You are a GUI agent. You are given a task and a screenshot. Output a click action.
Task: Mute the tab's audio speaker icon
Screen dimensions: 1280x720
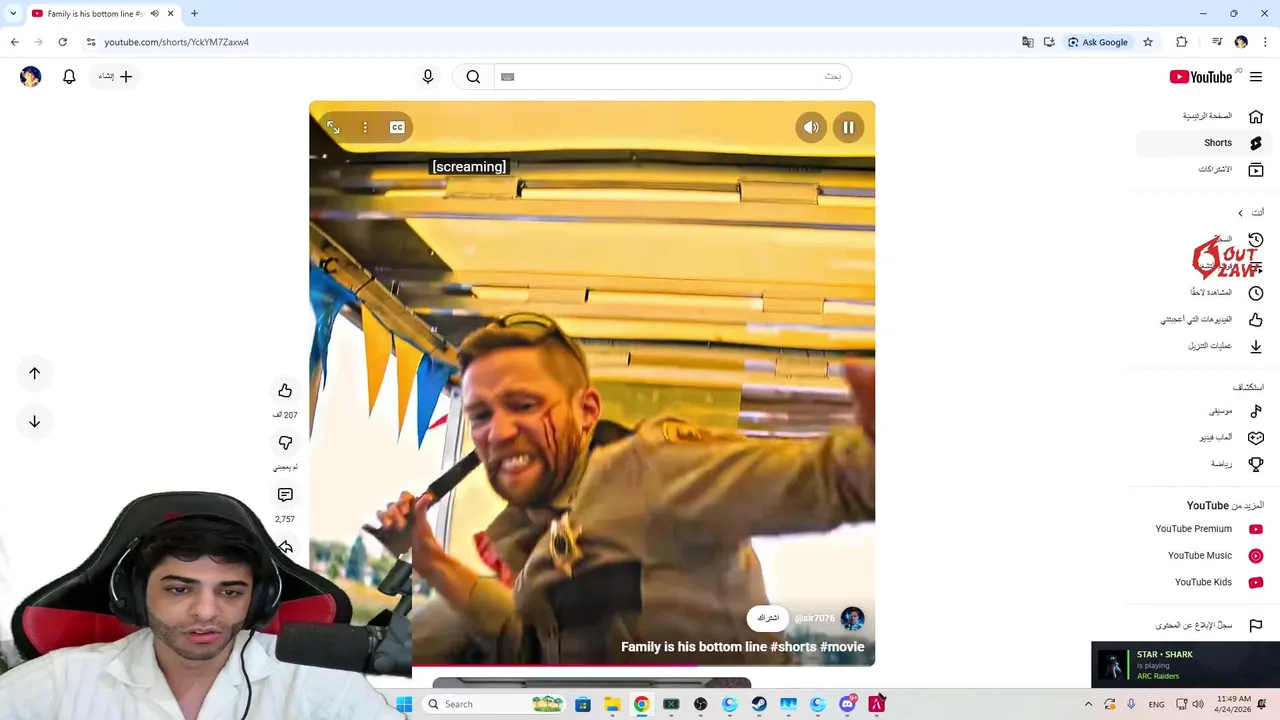click(154, 13)
